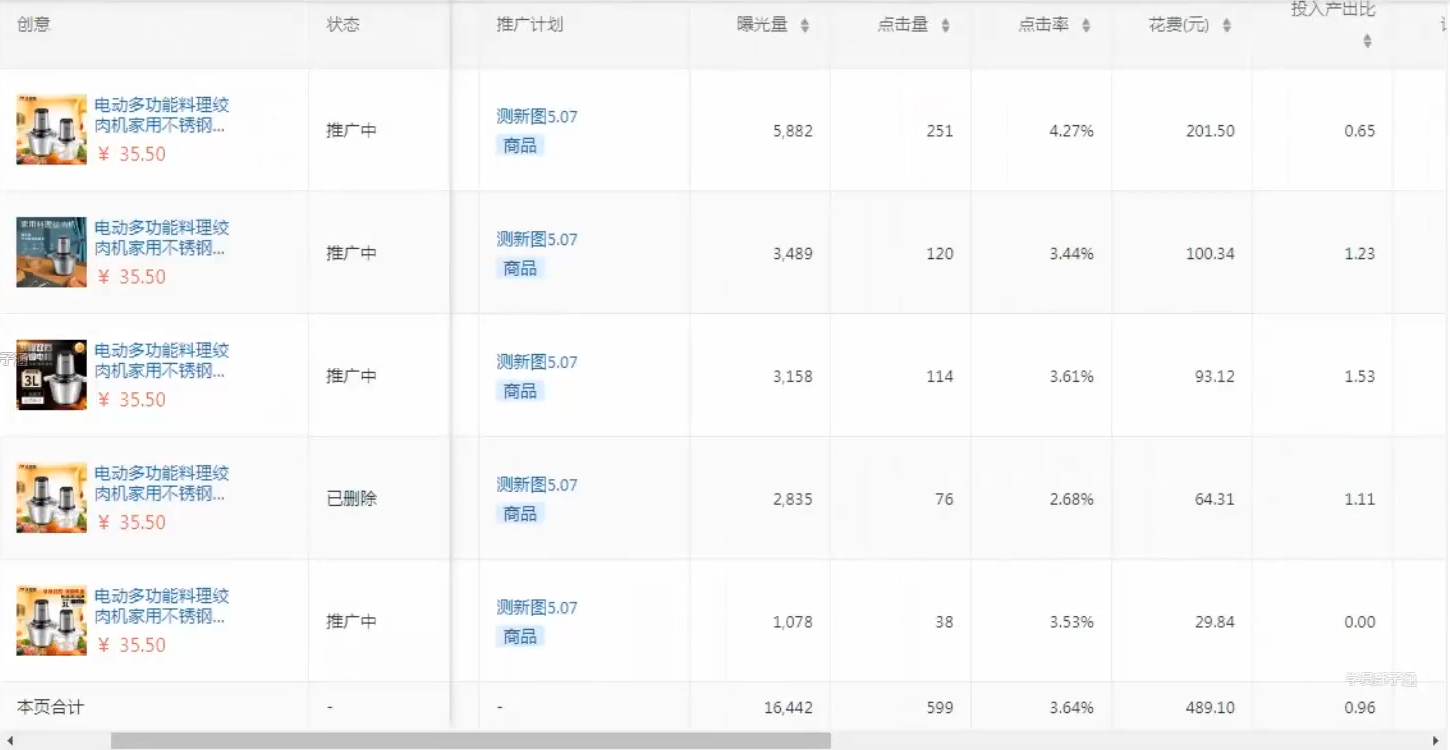This screenshot has width=1450, height=750.
Task: Click 推广中 status in the 5,882 row
Action: point(352,130)
